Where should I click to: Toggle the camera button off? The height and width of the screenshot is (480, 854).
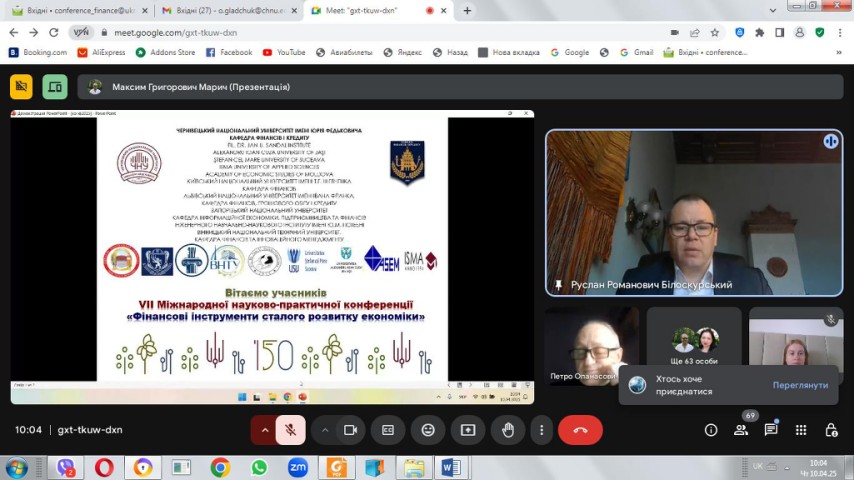[350, 430]
